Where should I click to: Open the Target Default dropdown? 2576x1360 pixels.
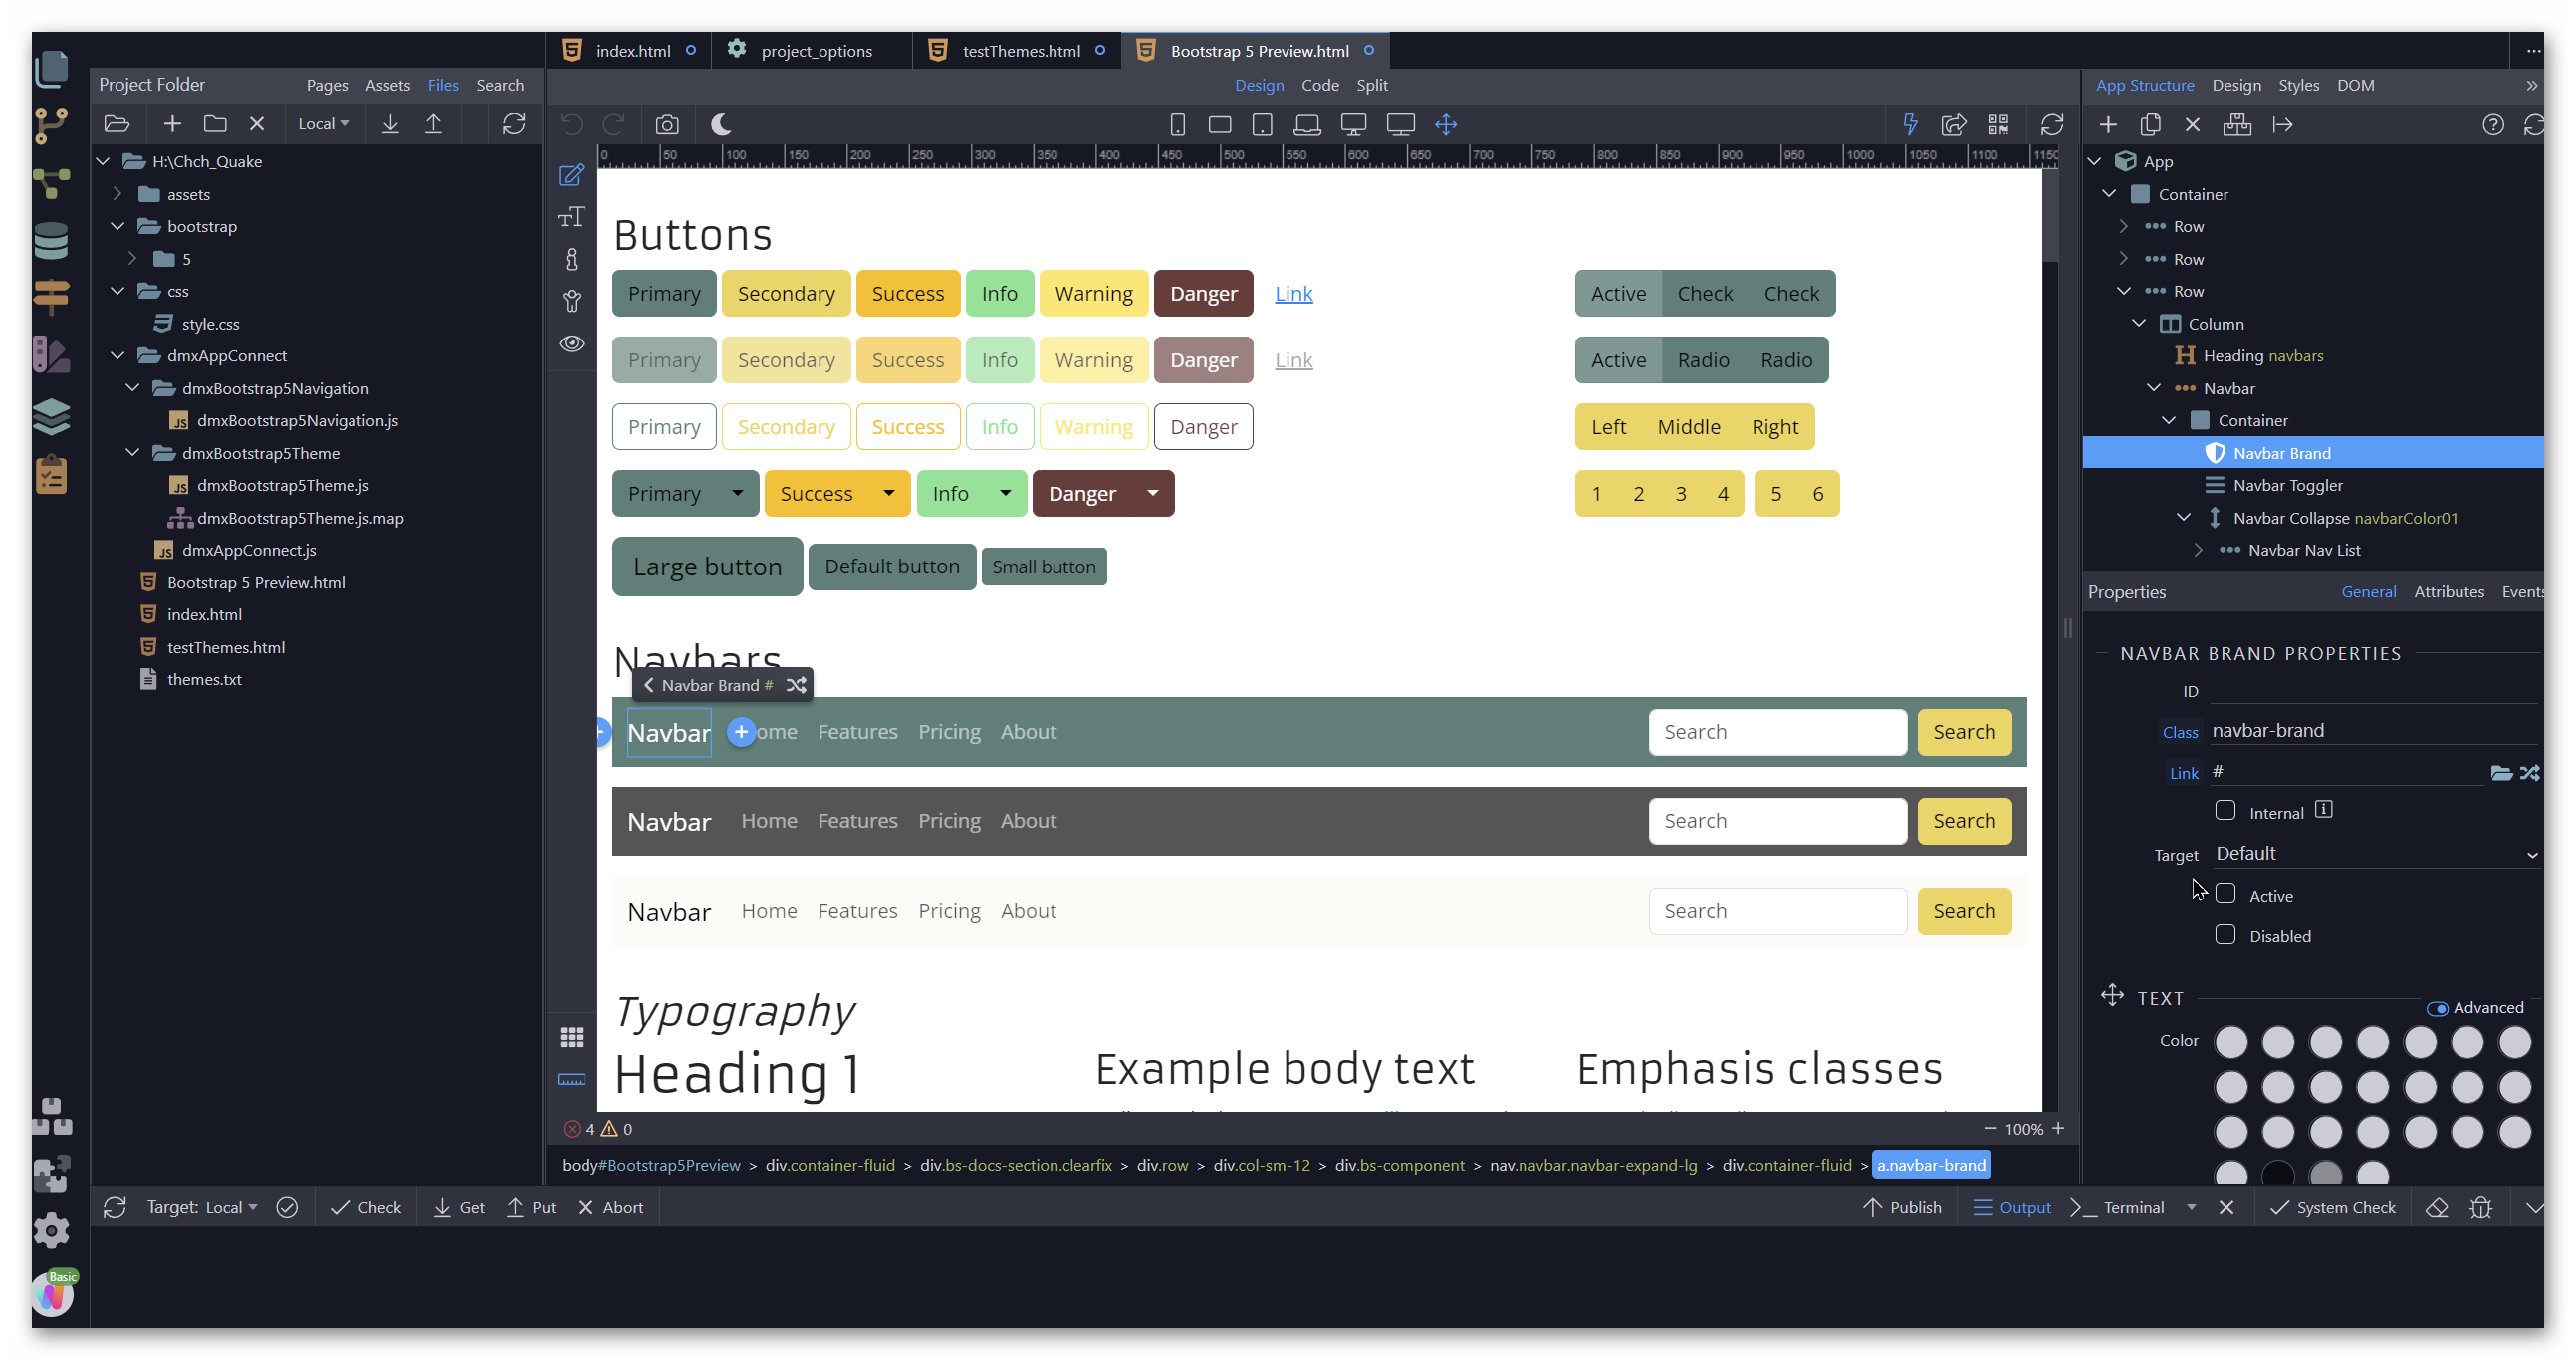(2376, 854)
